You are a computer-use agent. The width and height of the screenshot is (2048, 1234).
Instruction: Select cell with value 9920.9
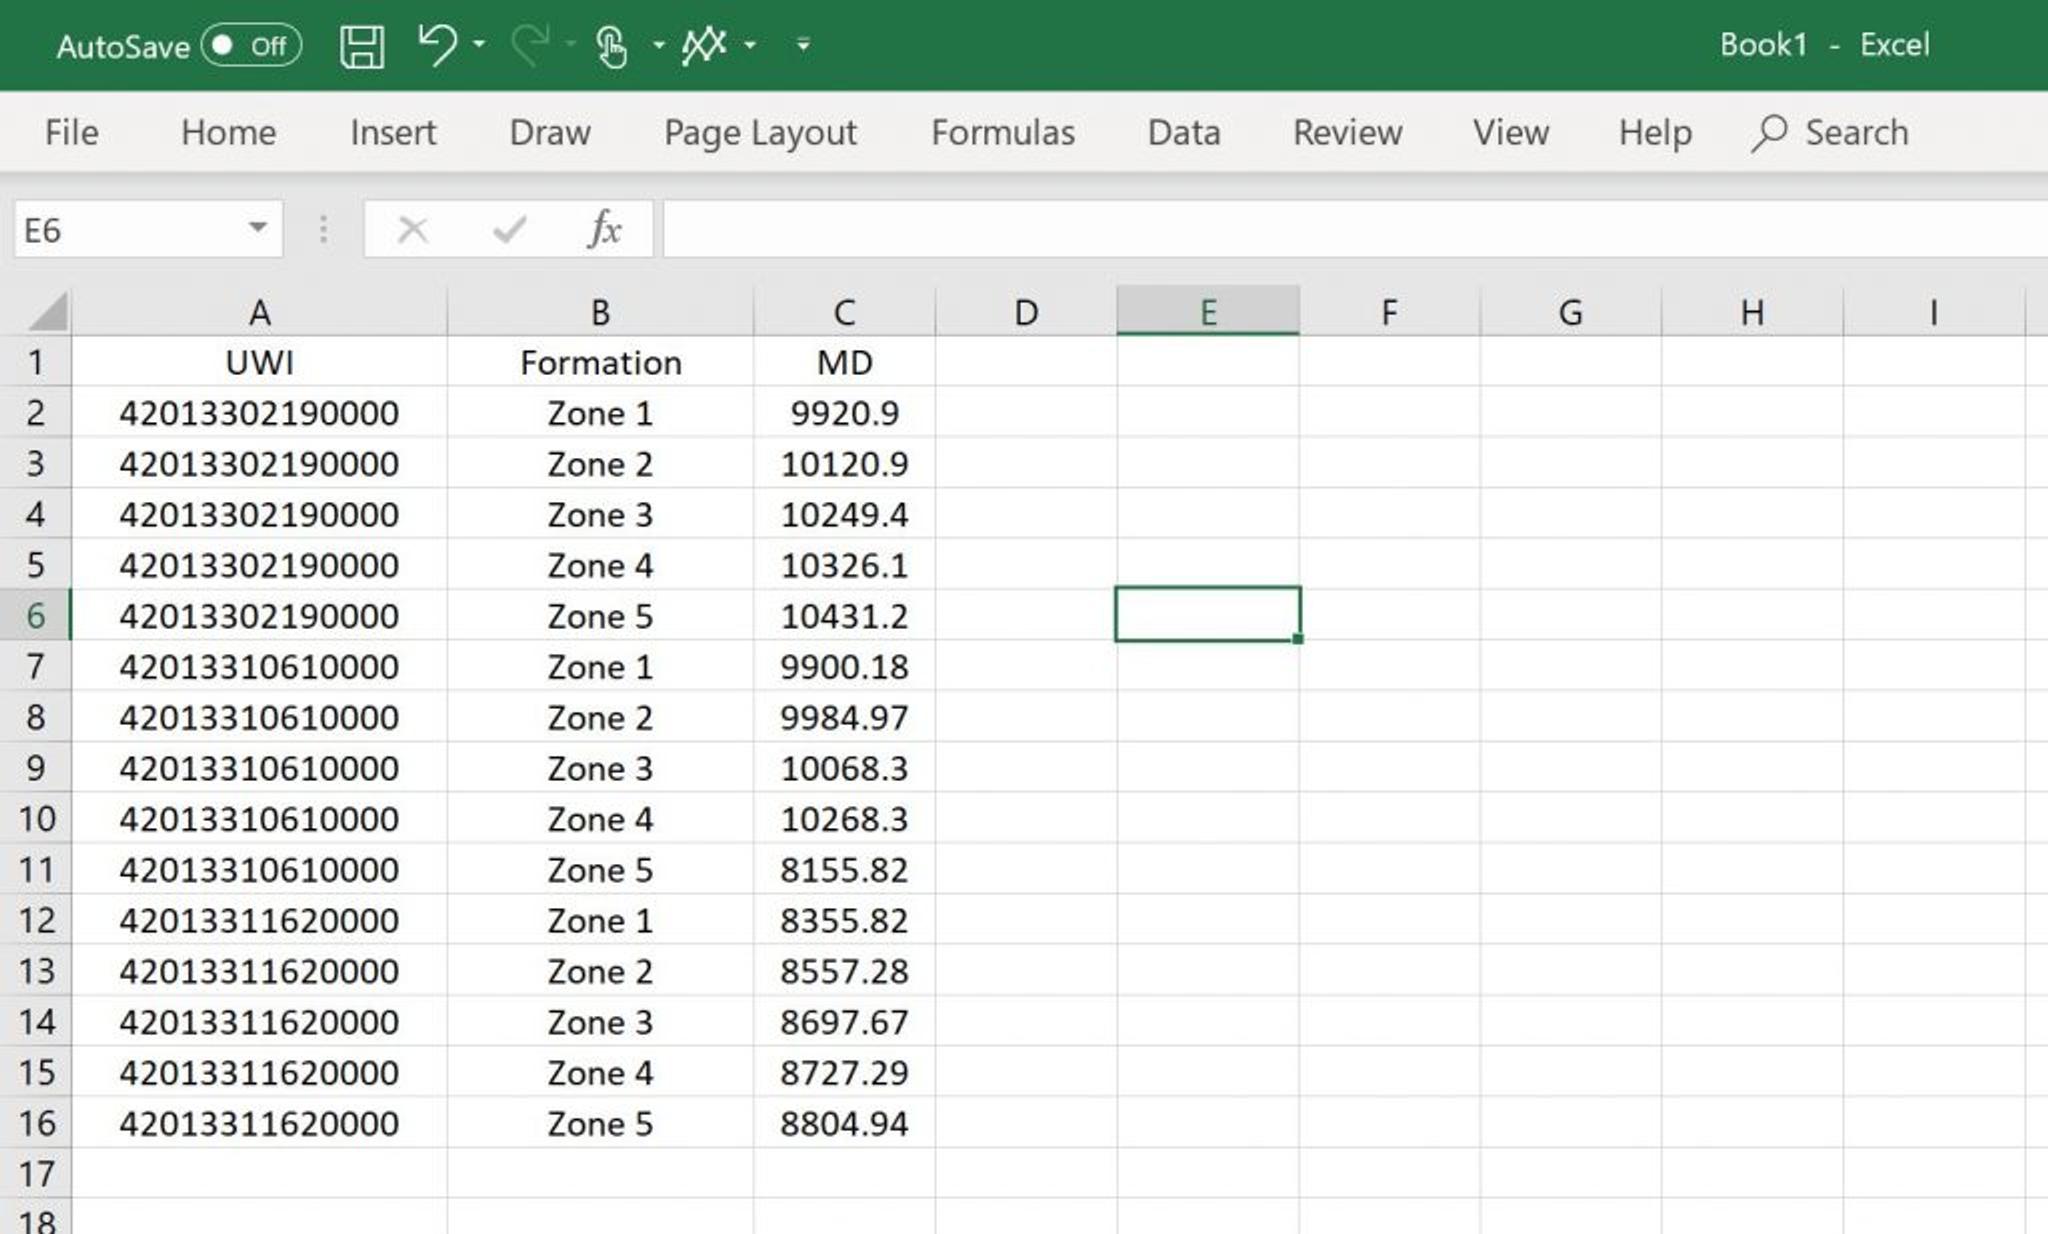(845, 413)
